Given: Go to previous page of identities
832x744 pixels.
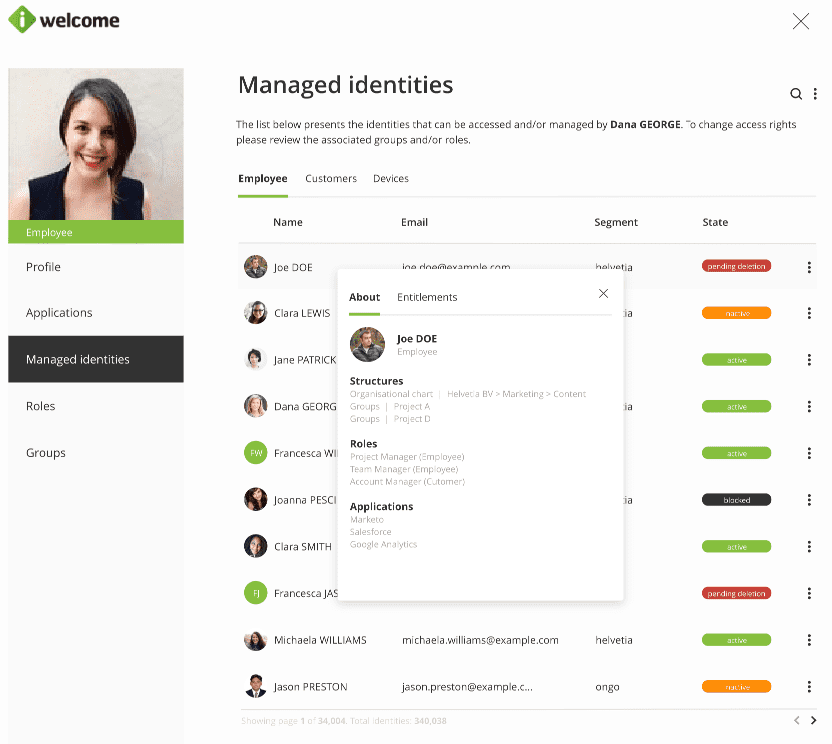Looking at the screenshot, I should click(x=796, y=720).
